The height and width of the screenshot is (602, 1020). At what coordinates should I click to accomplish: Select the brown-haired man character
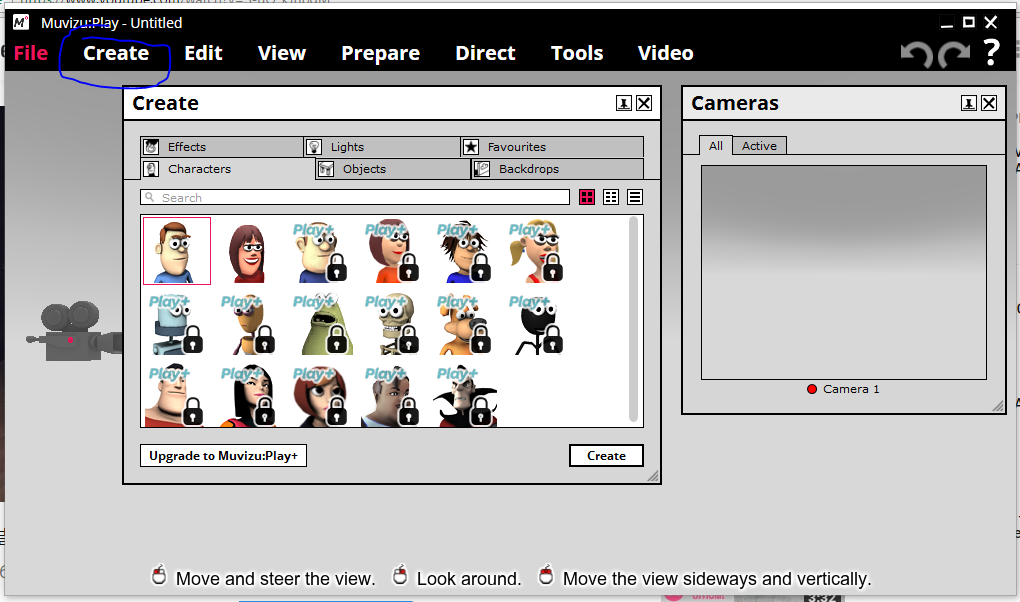[177, 251]
